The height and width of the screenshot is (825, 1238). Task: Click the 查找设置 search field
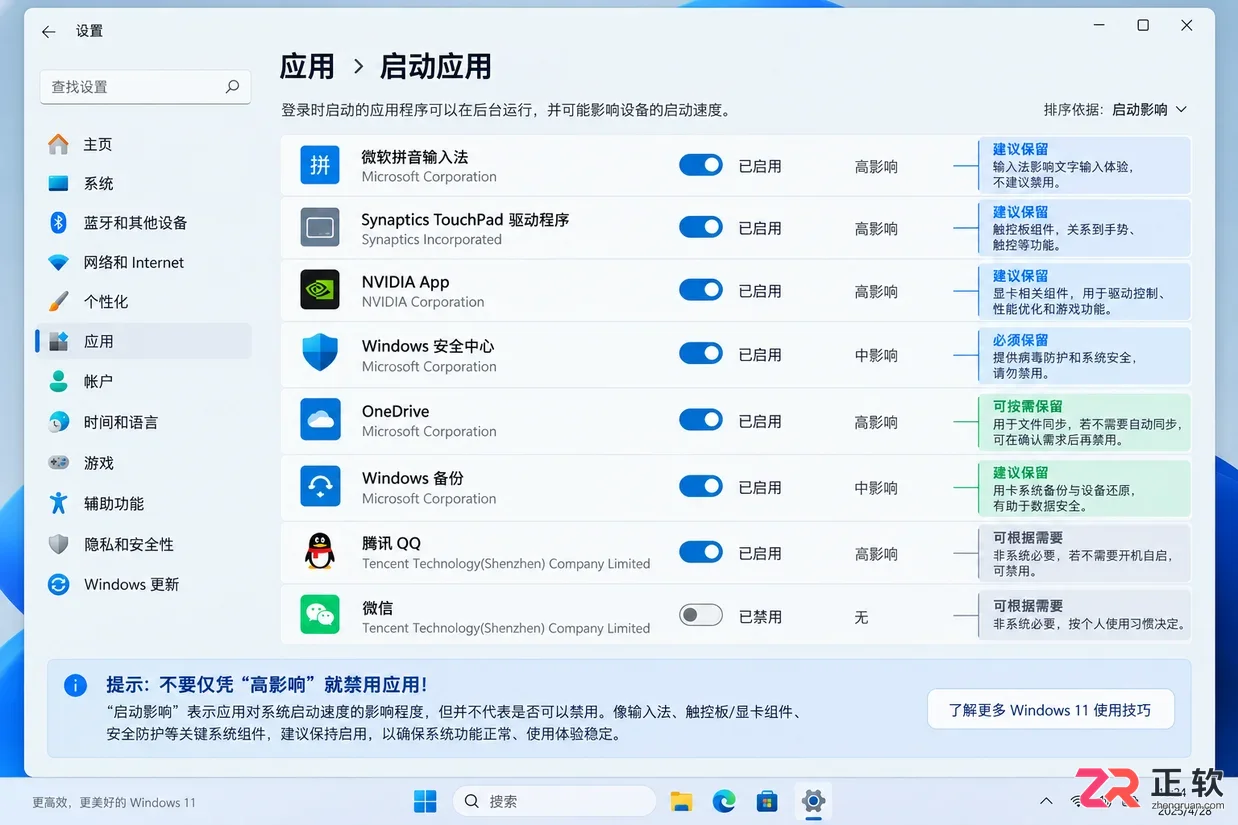click(x=144, y=87)
